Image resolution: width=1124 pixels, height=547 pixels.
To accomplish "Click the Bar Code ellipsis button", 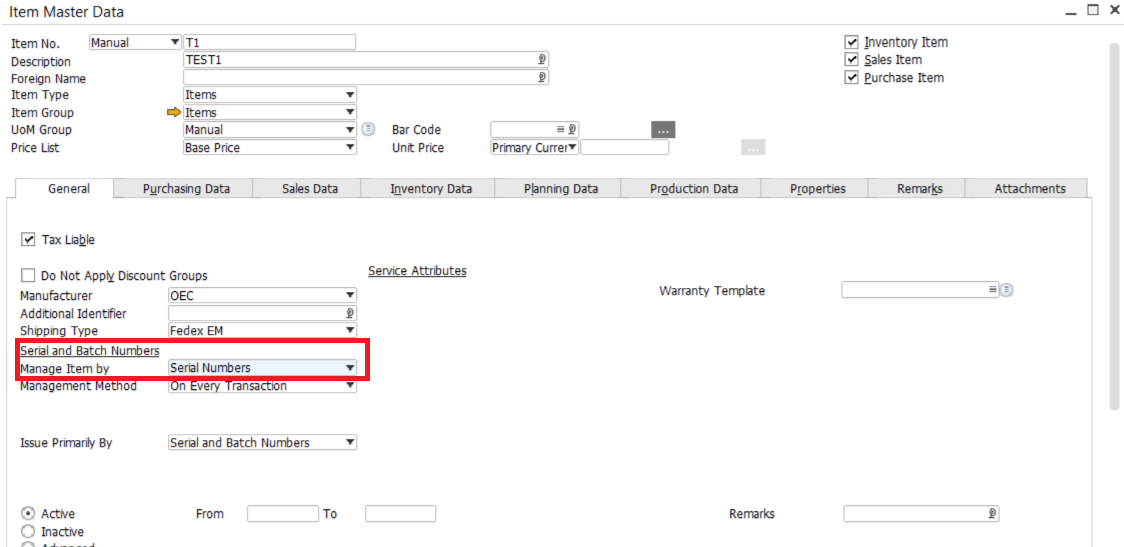I will coord(664,129).
